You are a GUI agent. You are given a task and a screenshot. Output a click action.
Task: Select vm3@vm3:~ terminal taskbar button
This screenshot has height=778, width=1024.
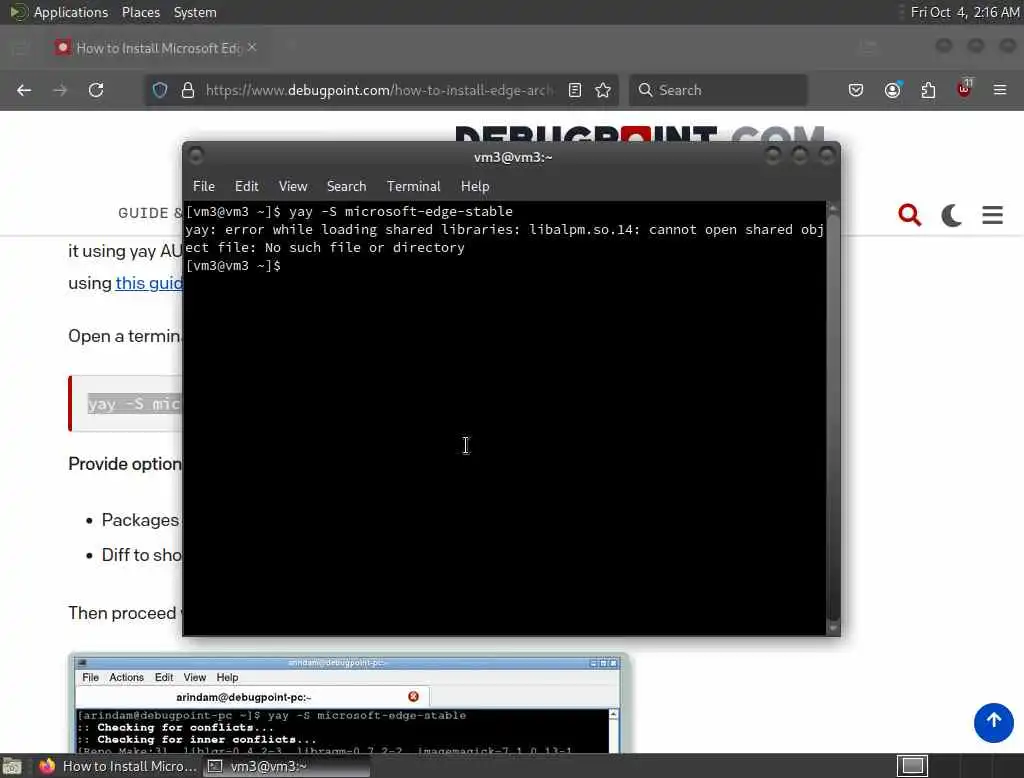[287, 766]
